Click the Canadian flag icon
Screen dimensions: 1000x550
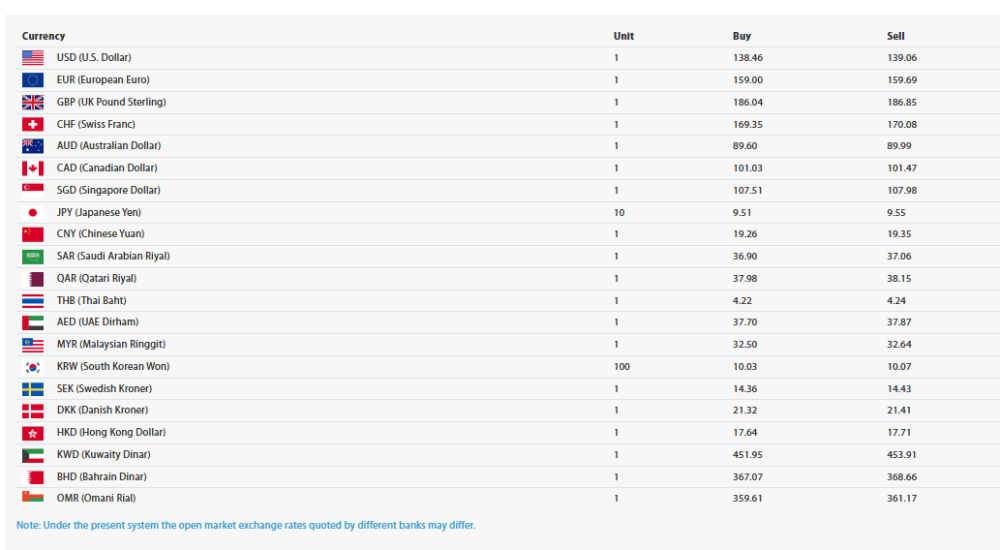(33, 168)
